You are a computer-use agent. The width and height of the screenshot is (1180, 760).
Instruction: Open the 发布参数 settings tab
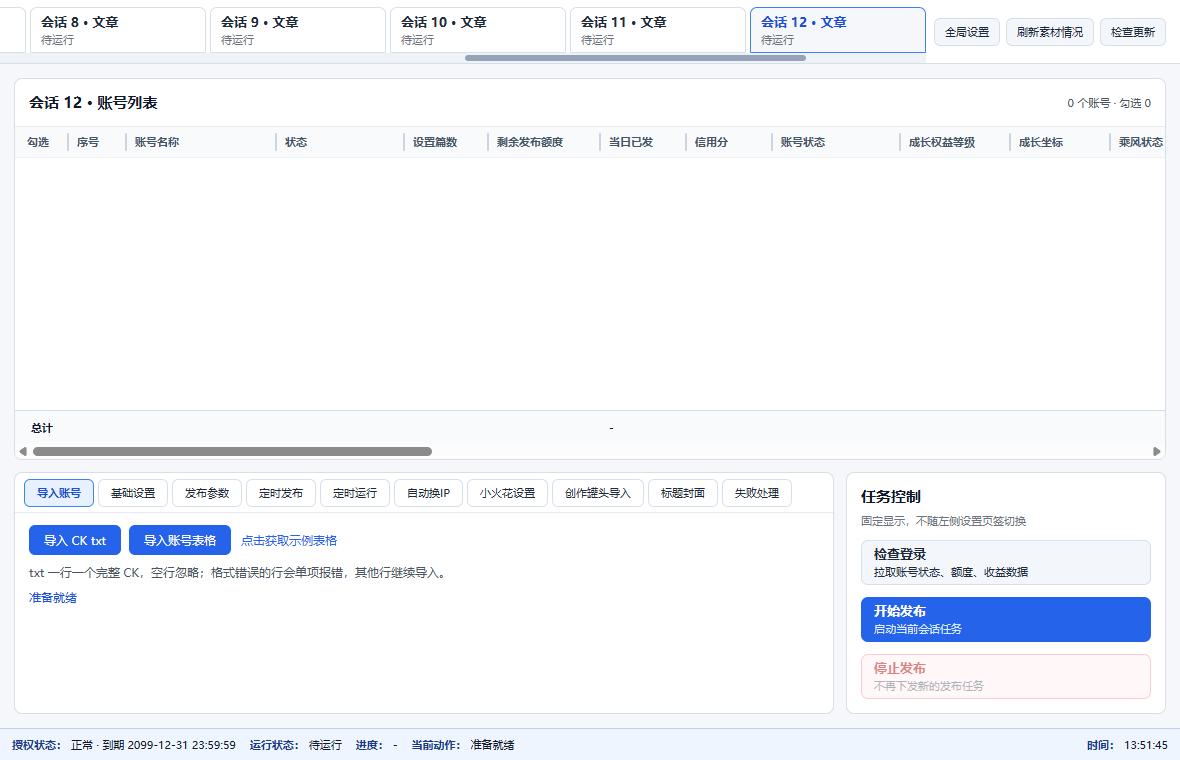(x=207, y=493)
